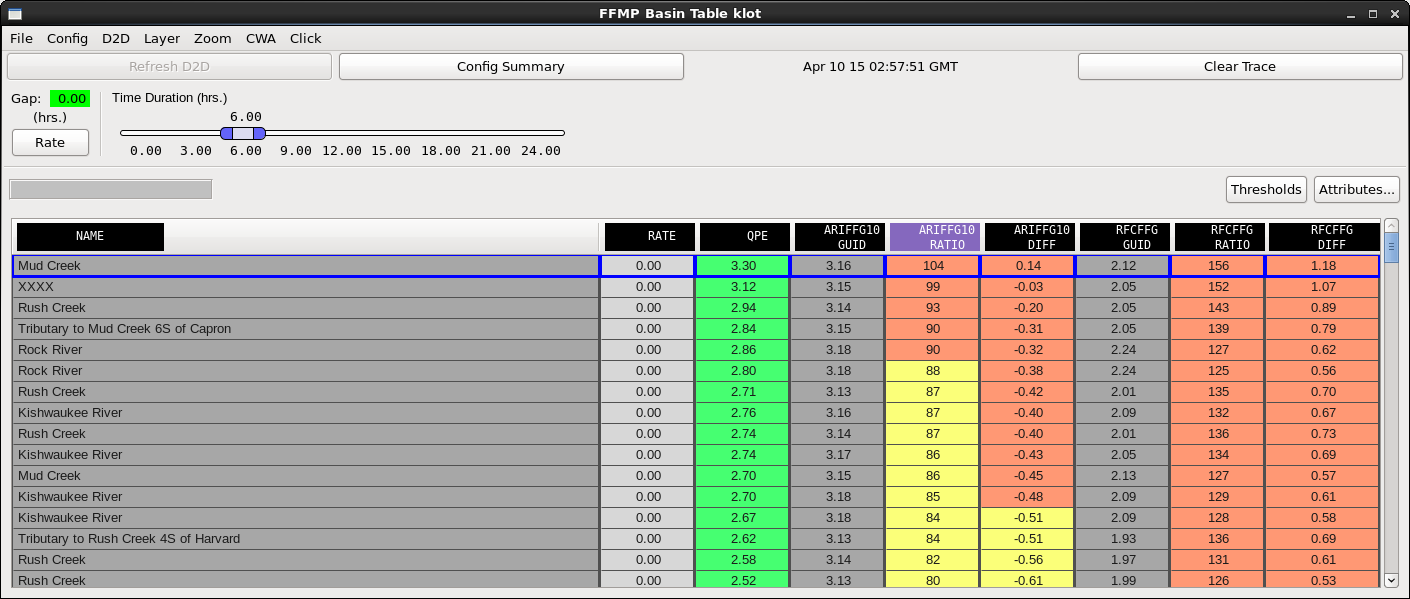
Task: Click the RFCFFG ratio value 156
Action: pyautogui.click(x=1218, y=266)
